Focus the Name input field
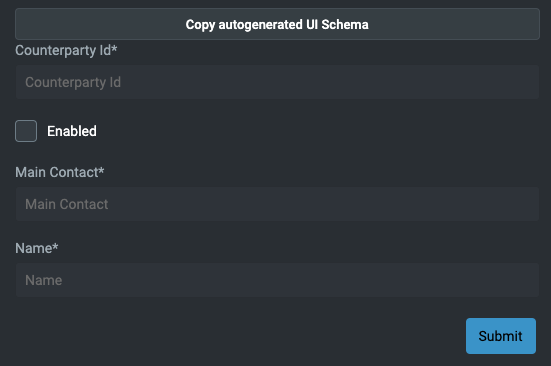 tap(277, 280)
